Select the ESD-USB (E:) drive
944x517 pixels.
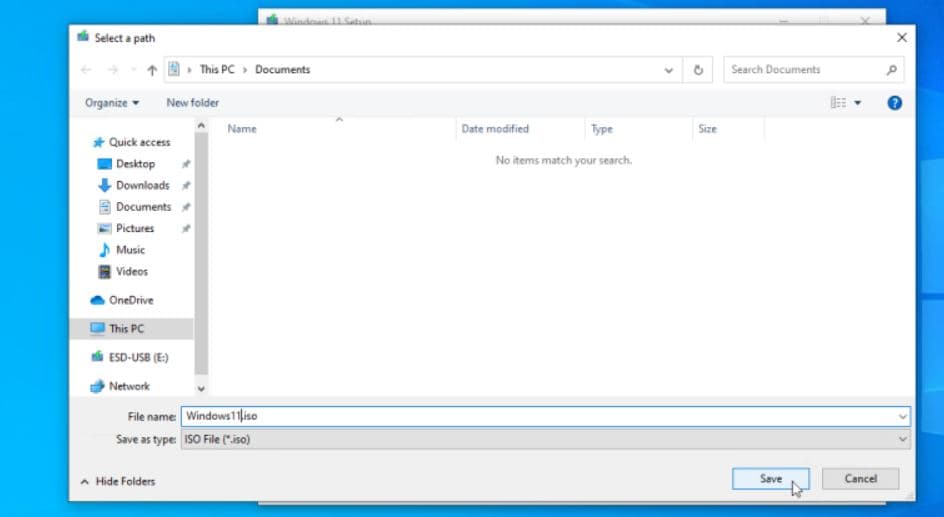click(x=138, y=358)
